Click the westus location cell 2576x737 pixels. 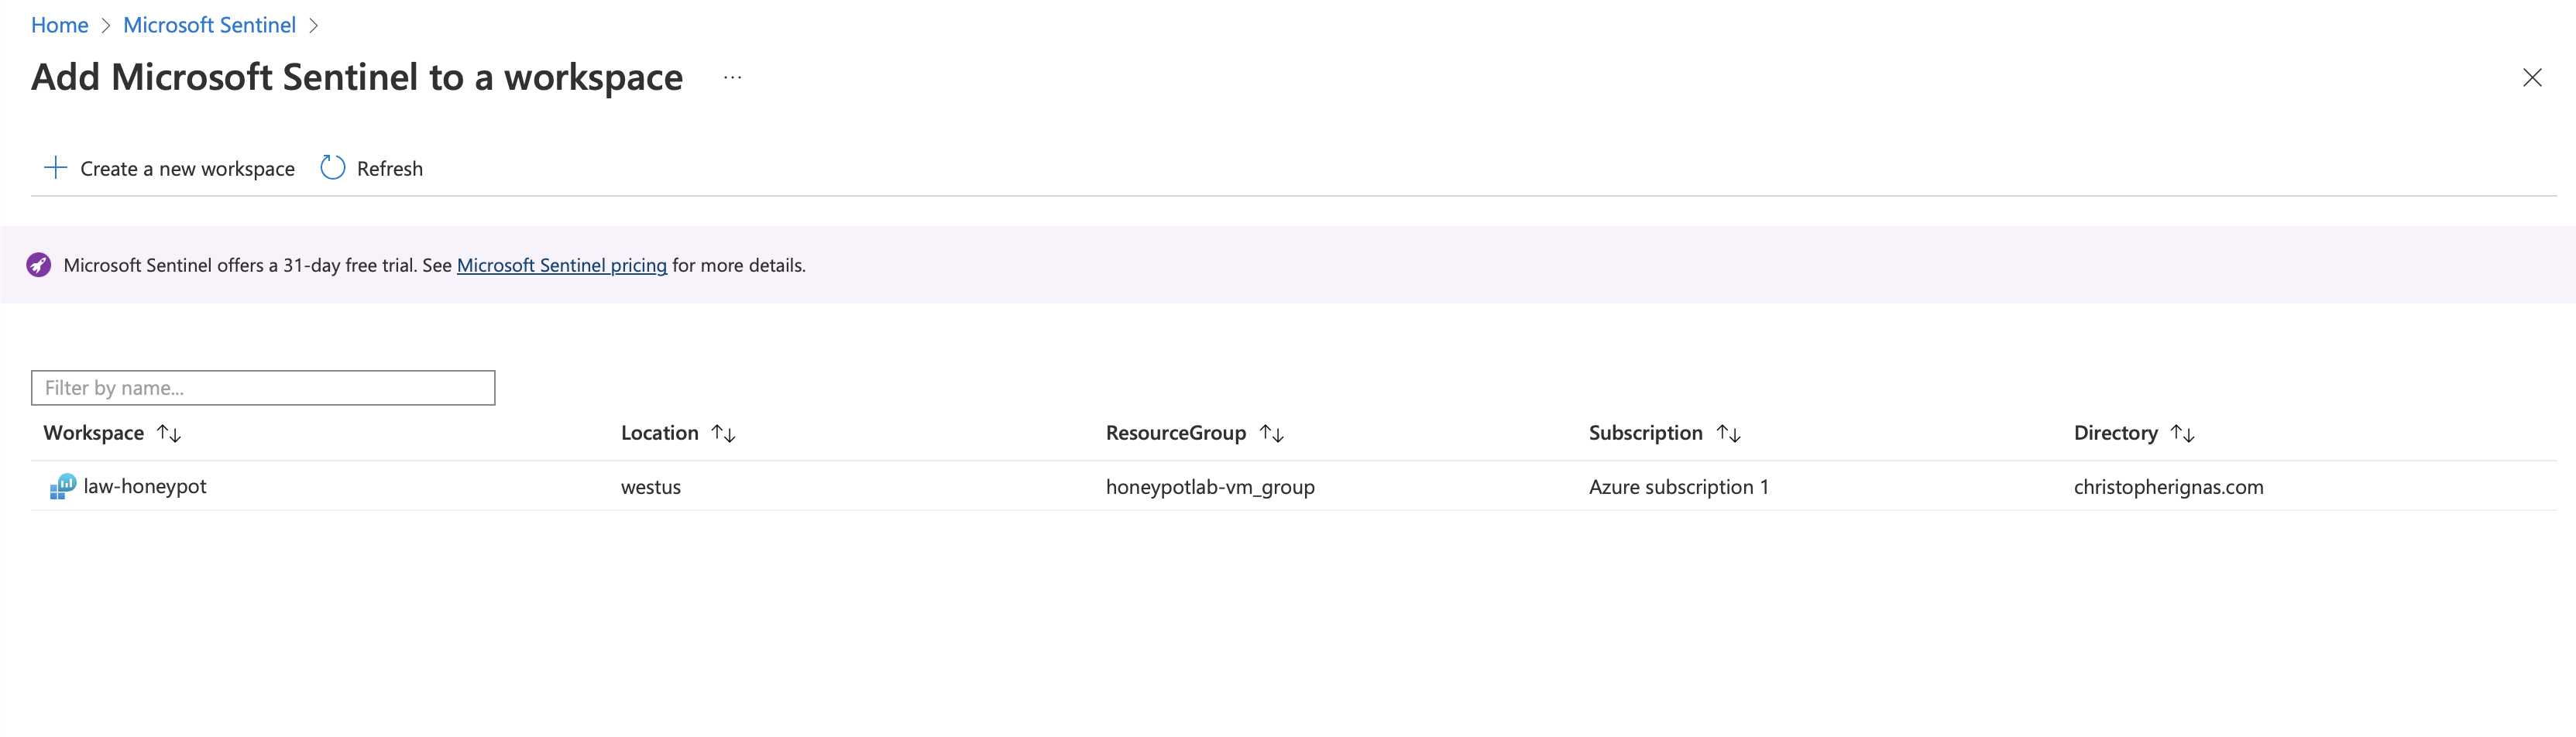pos(651,487)
